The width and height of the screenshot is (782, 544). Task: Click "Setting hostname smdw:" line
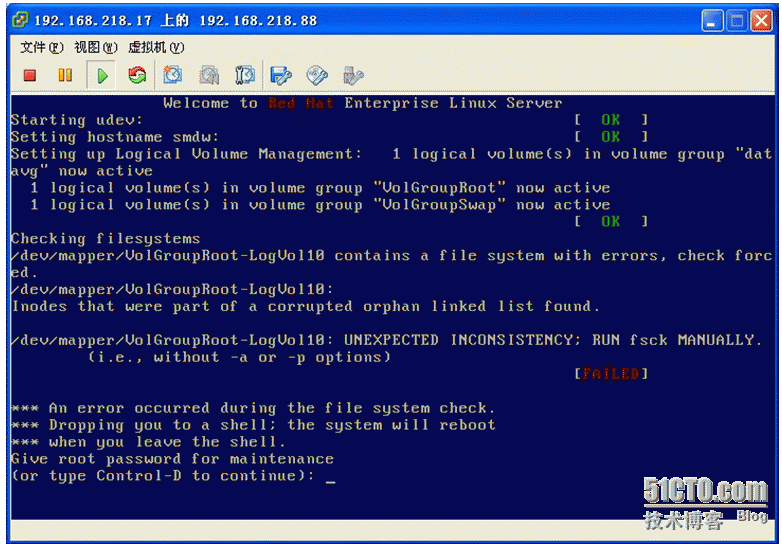115,137
